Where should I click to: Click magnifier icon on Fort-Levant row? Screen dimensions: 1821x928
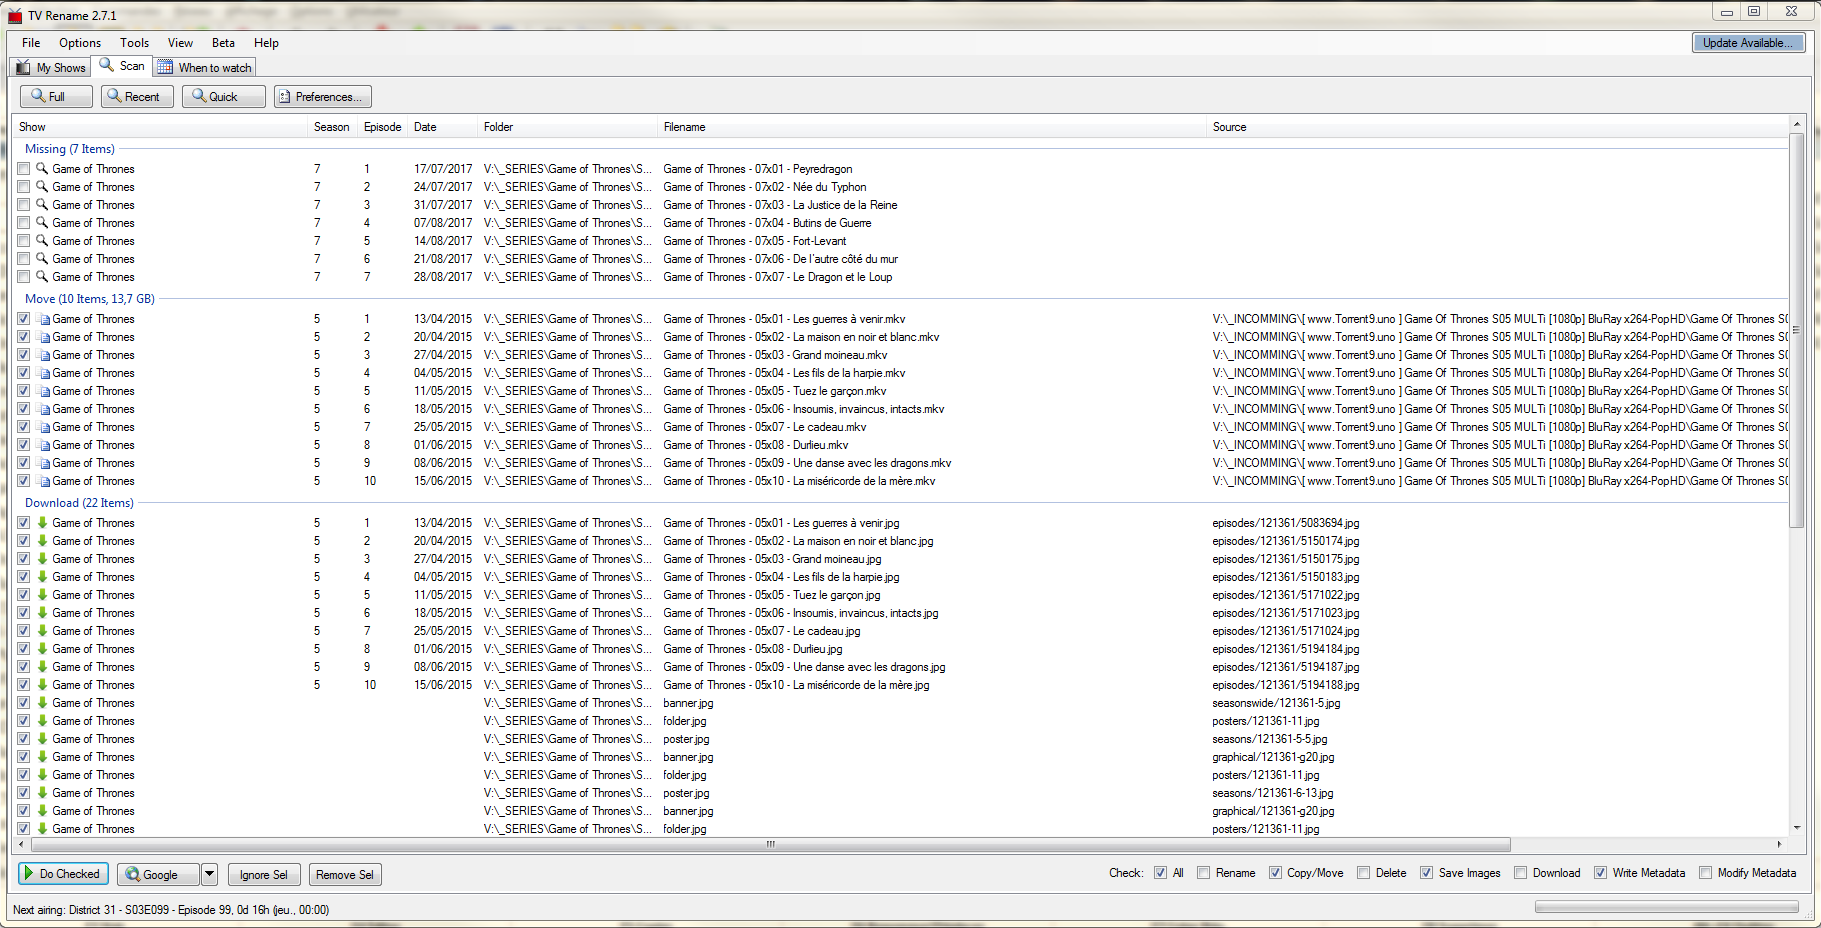pyautogui.click(x=42, y=241)
